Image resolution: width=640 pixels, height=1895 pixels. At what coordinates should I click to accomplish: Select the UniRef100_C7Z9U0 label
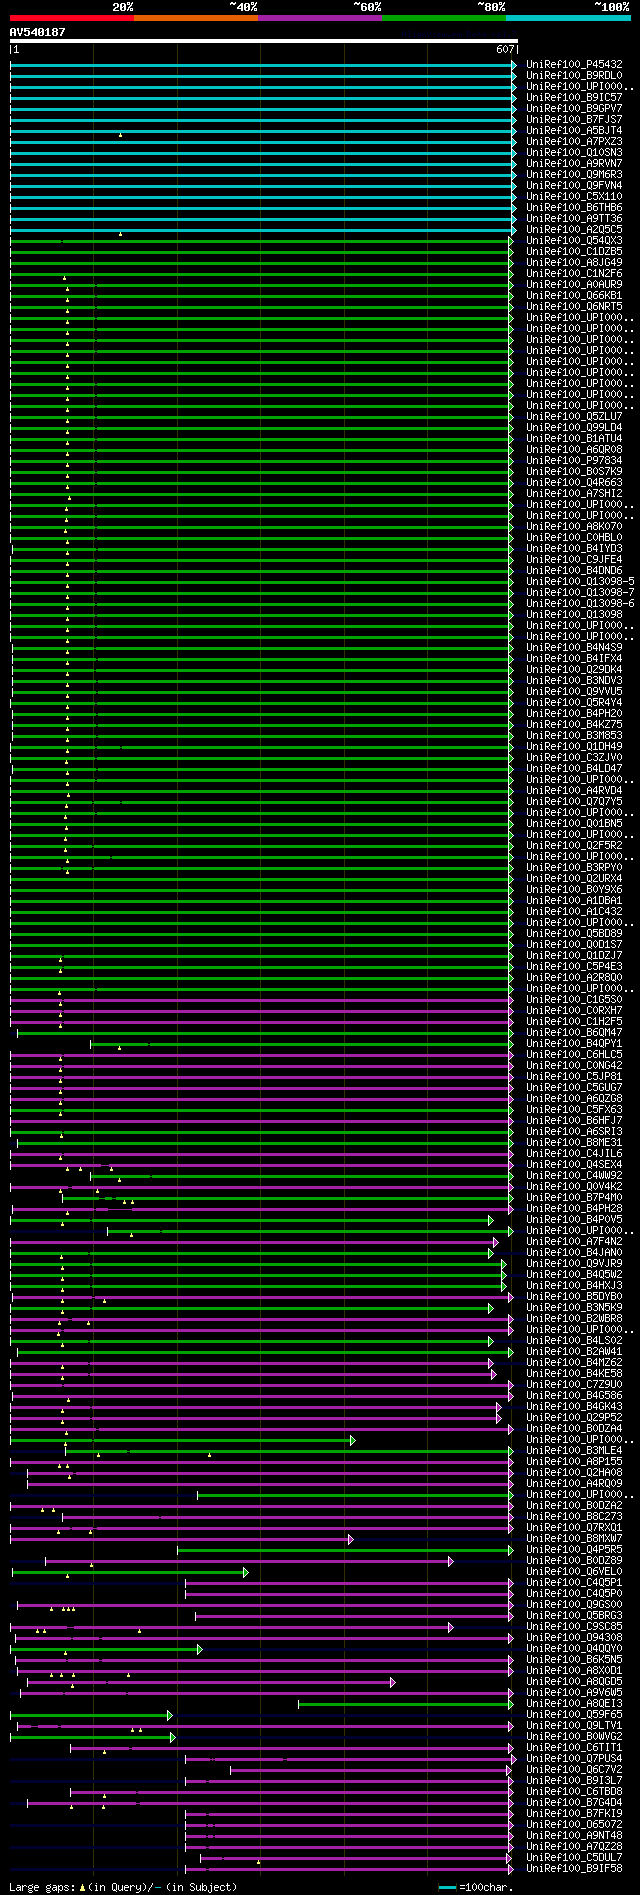click(x=574, y=1384)
